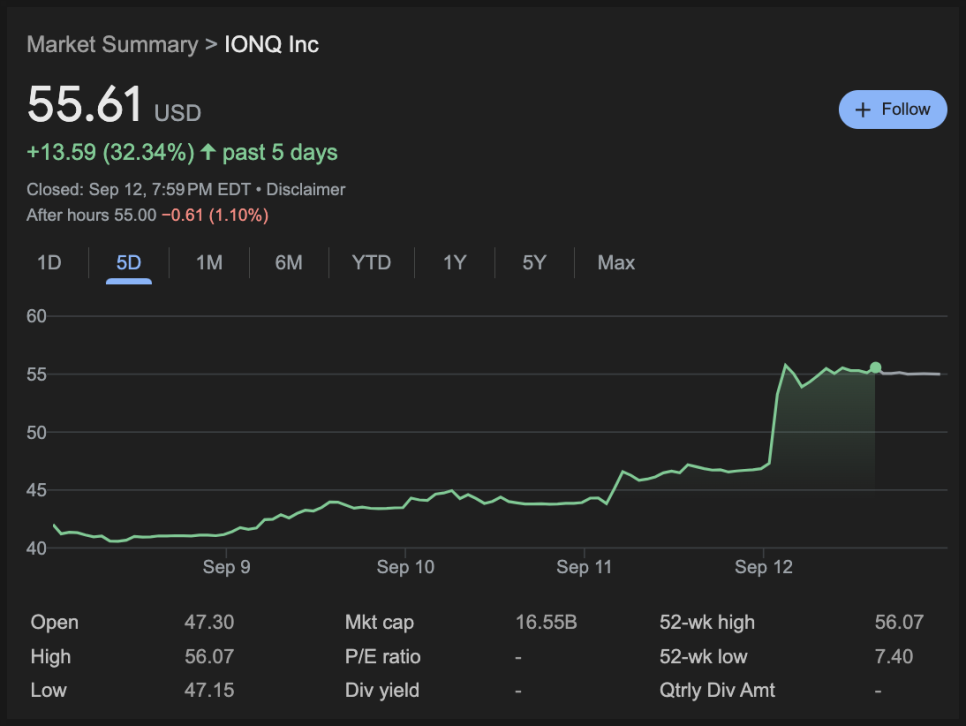The image size is (966, 726).
Task: Click the Sep 9 axis label
Action: tap(227, 567)
